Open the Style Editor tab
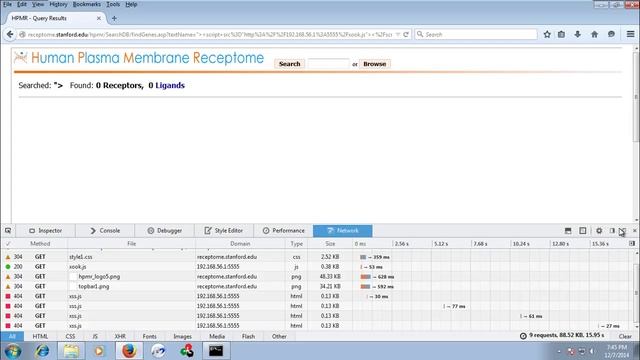 point(224,231)
